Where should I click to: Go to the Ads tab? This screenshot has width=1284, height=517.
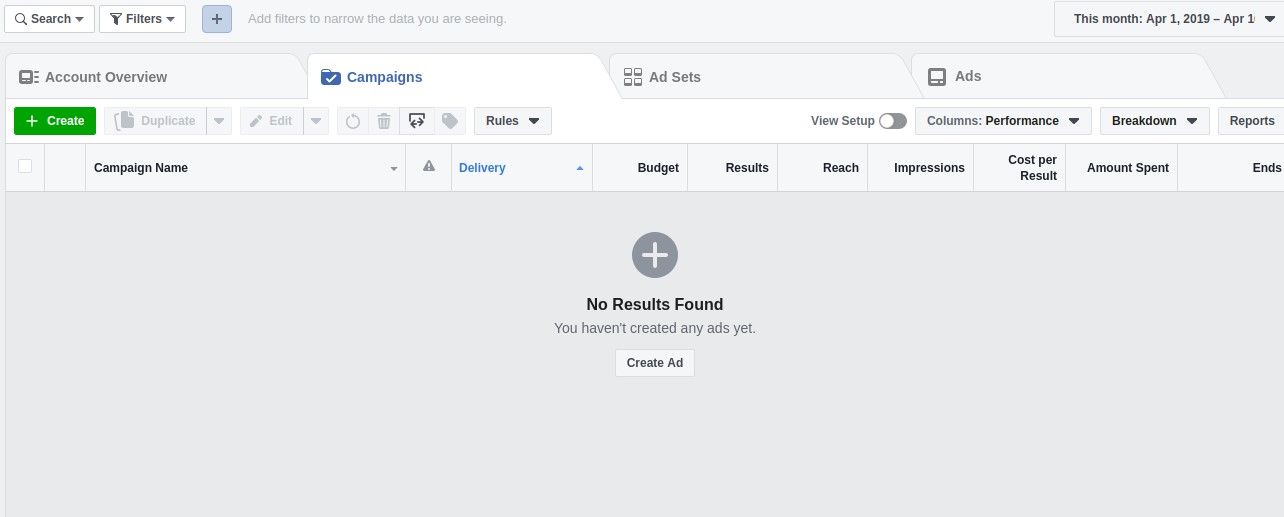[x=967, y=77]
